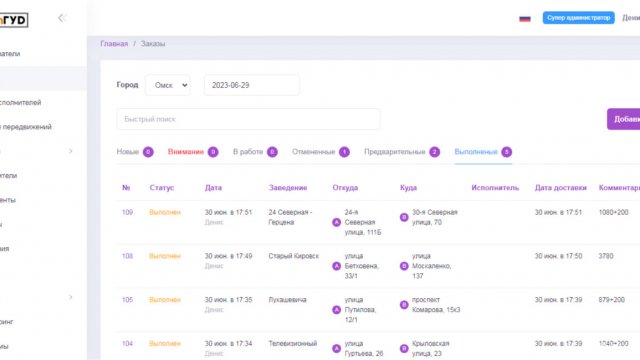Open order number 105

pyautogui.click(x=127, y=300)
